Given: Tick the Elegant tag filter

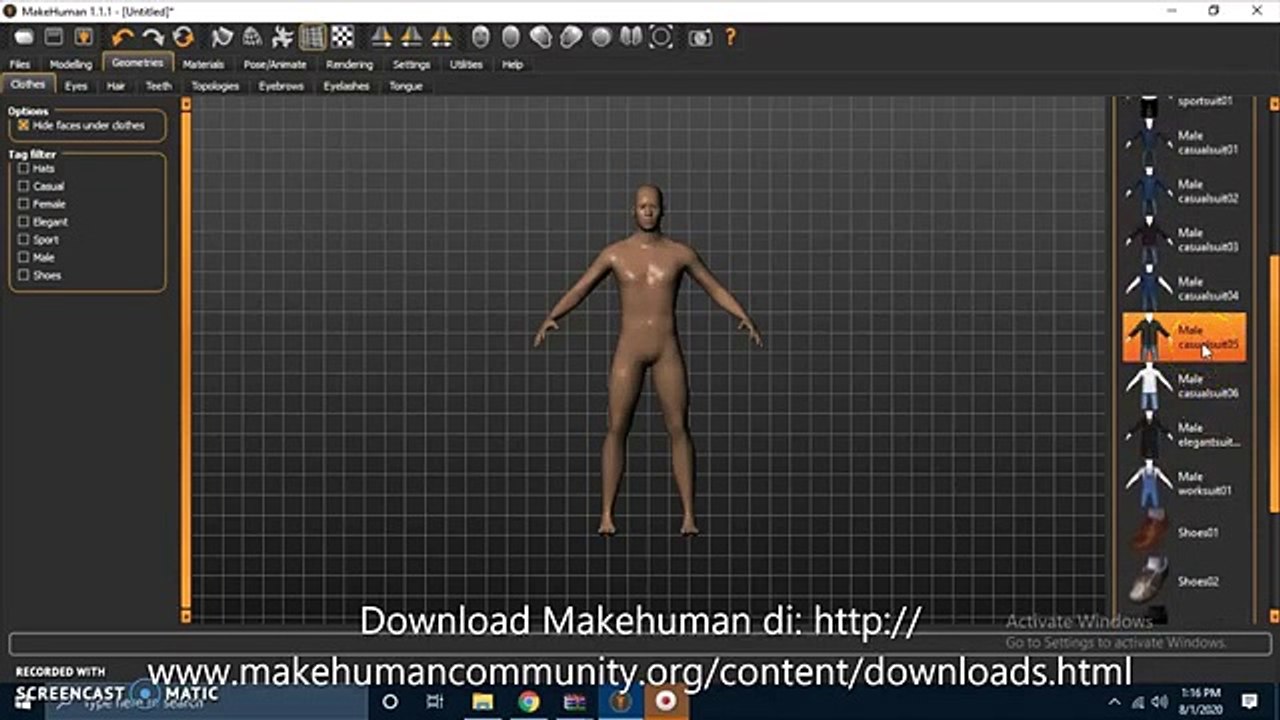Looking at the screenshot, I should click(x=24, y=222).
